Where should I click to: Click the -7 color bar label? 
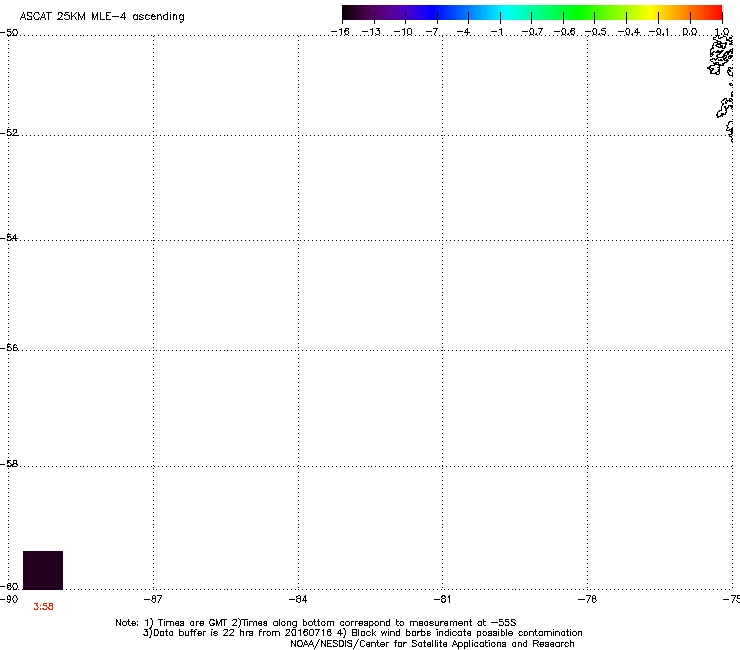click(432, 32)
